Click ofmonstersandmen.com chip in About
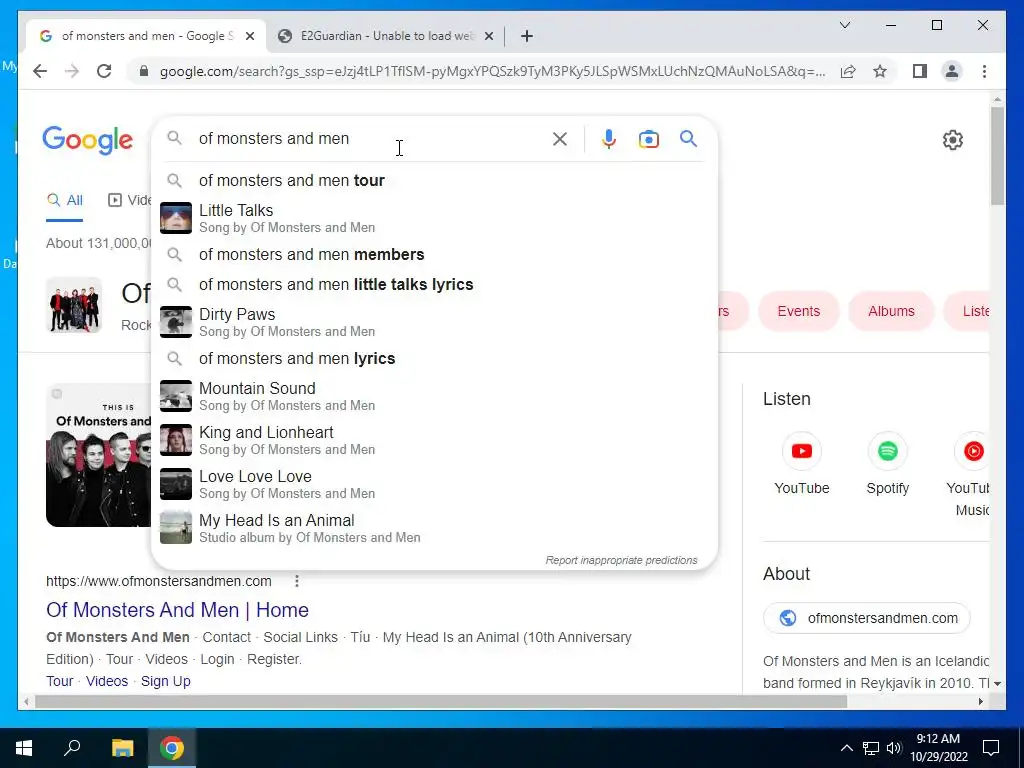 click(x=866, y=618)
